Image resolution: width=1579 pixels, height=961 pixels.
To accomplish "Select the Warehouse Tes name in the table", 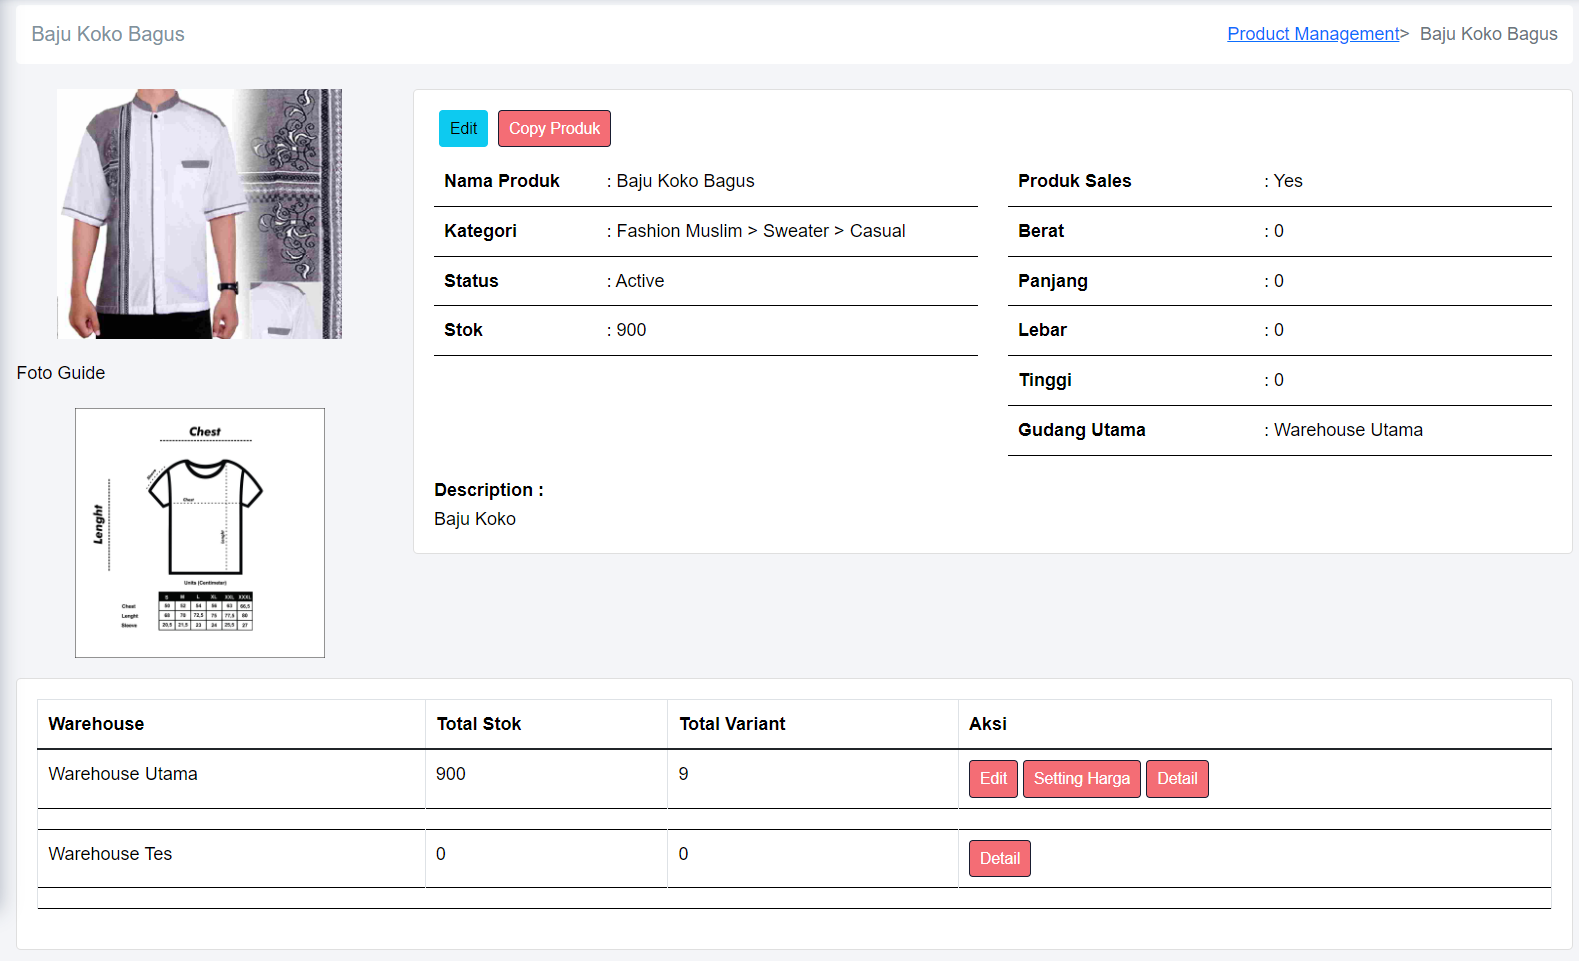I will 110,854.
